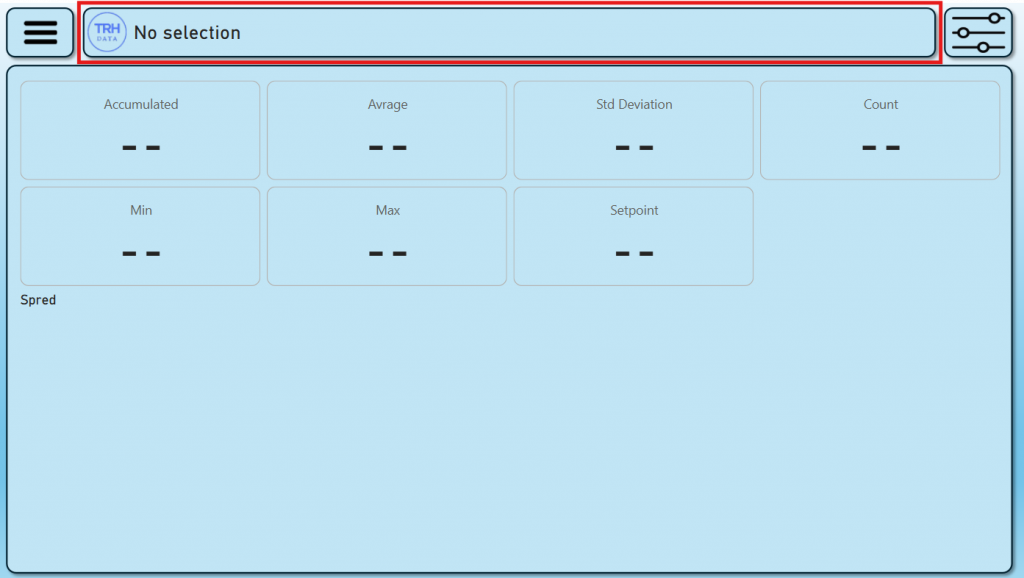Select the Setpoint tile label

634,210
